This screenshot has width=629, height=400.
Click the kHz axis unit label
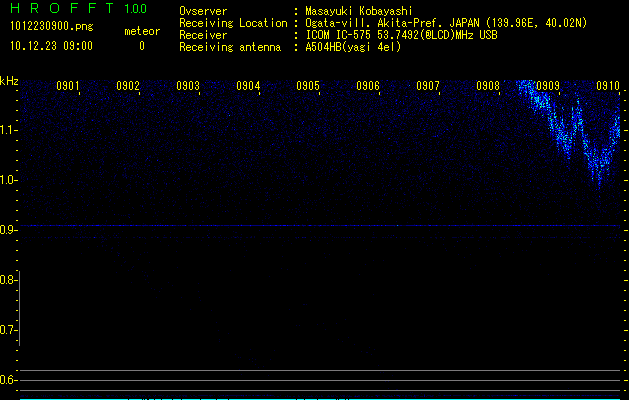9,81
